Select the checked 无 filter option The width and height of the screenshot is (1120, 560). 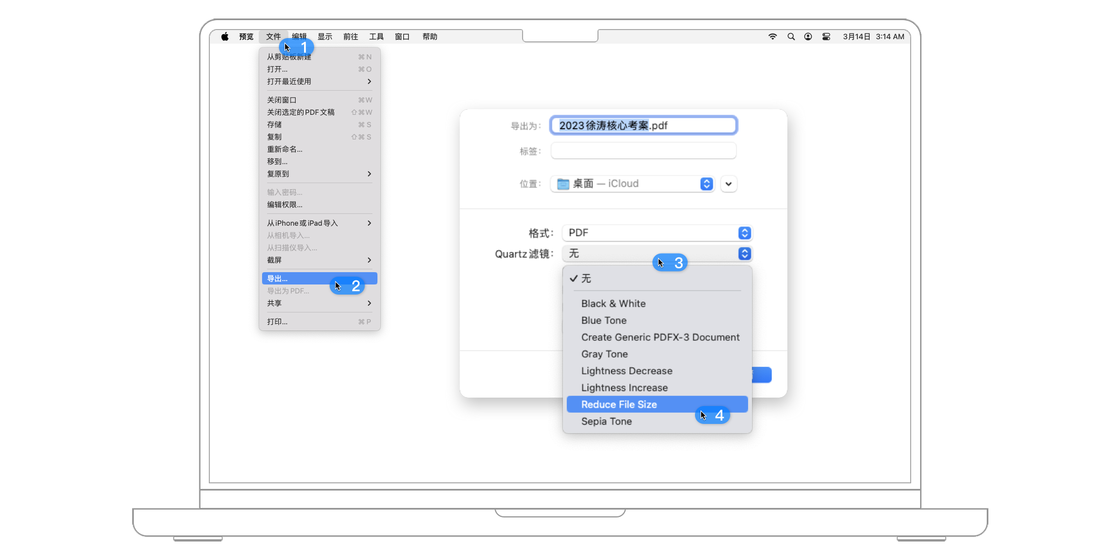click(586, 279)
